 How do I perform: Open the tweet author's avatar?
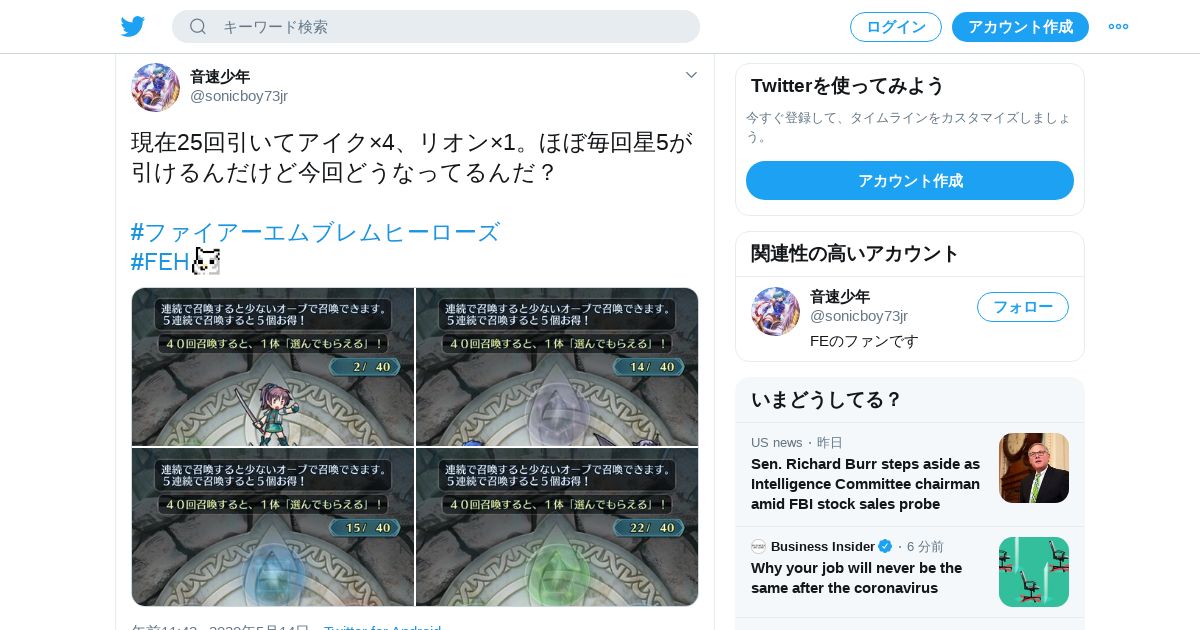tap(155, 87)
